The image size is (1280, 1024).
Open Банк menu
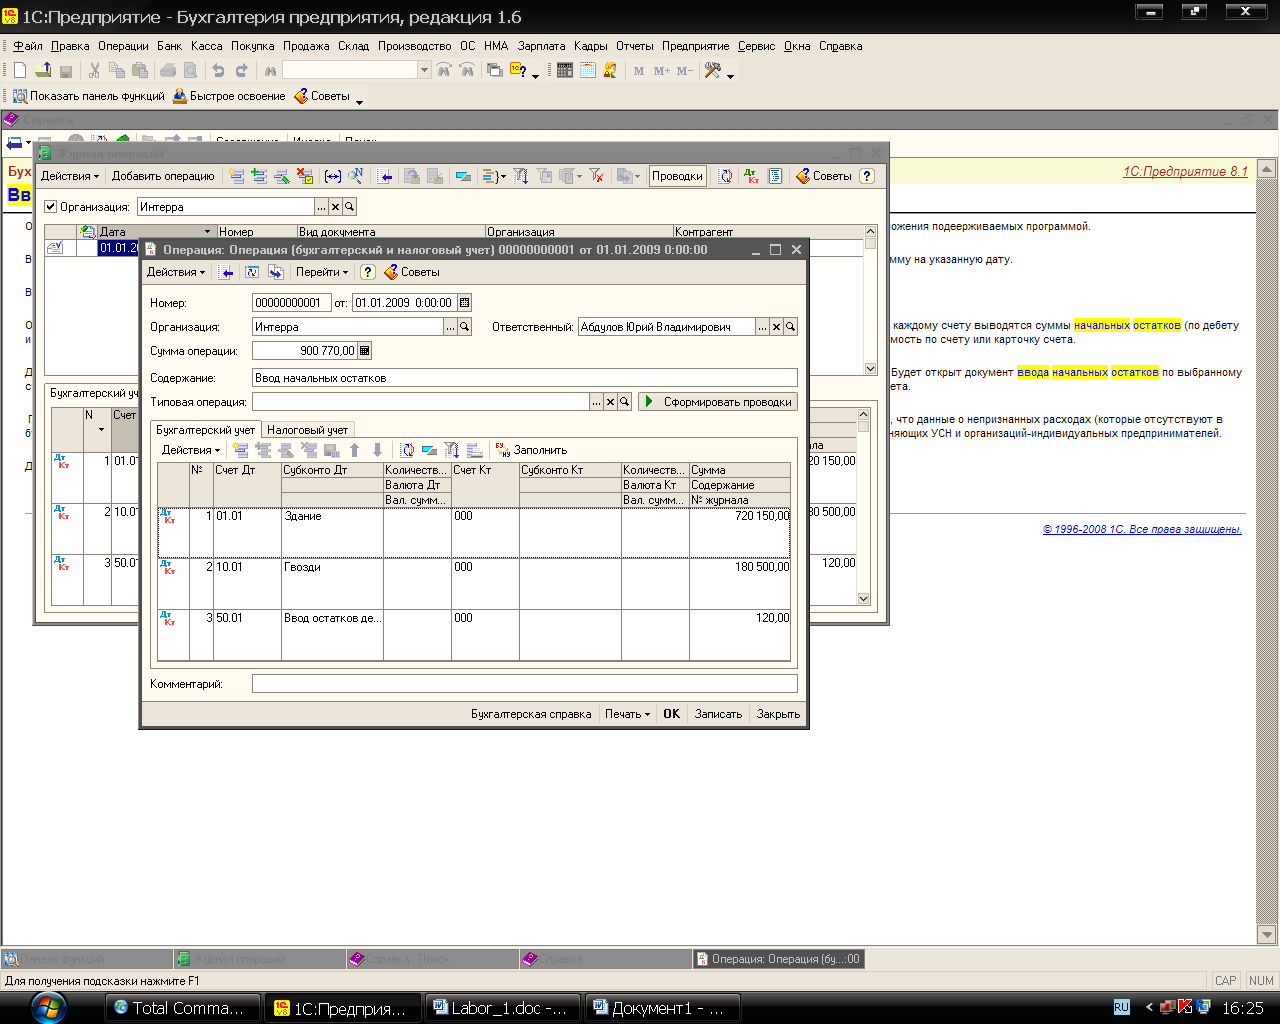(x=170, y=46)
